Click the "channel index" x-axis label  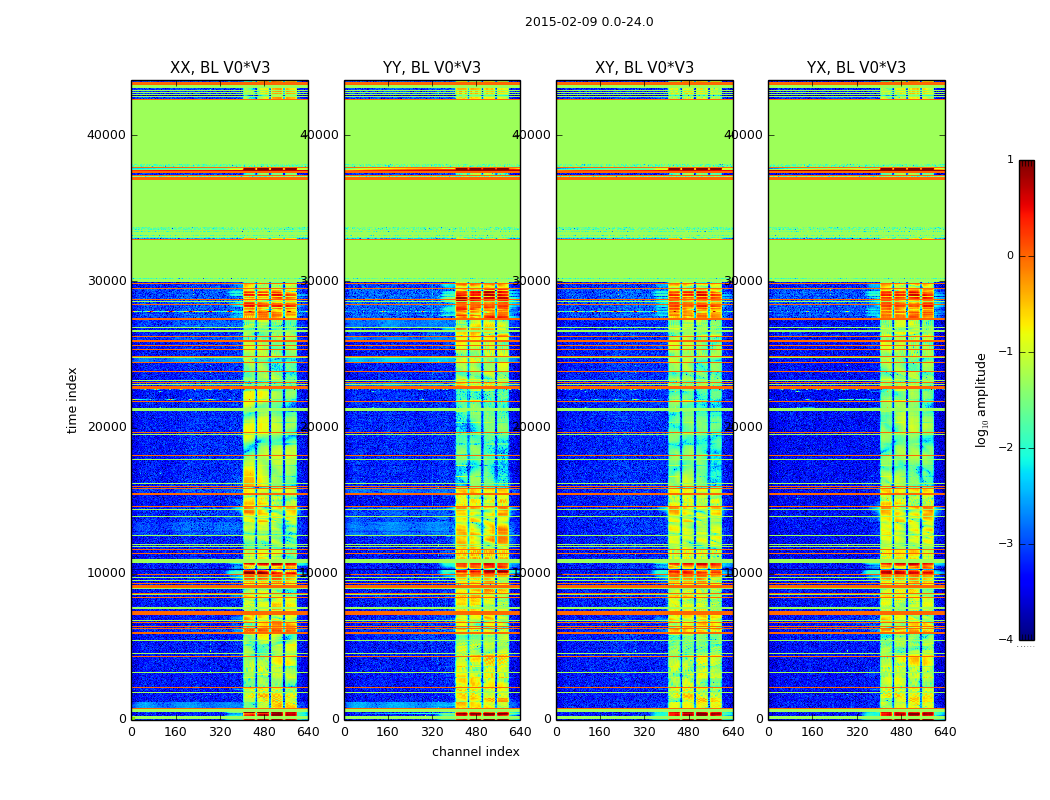(x=476, y=752)
